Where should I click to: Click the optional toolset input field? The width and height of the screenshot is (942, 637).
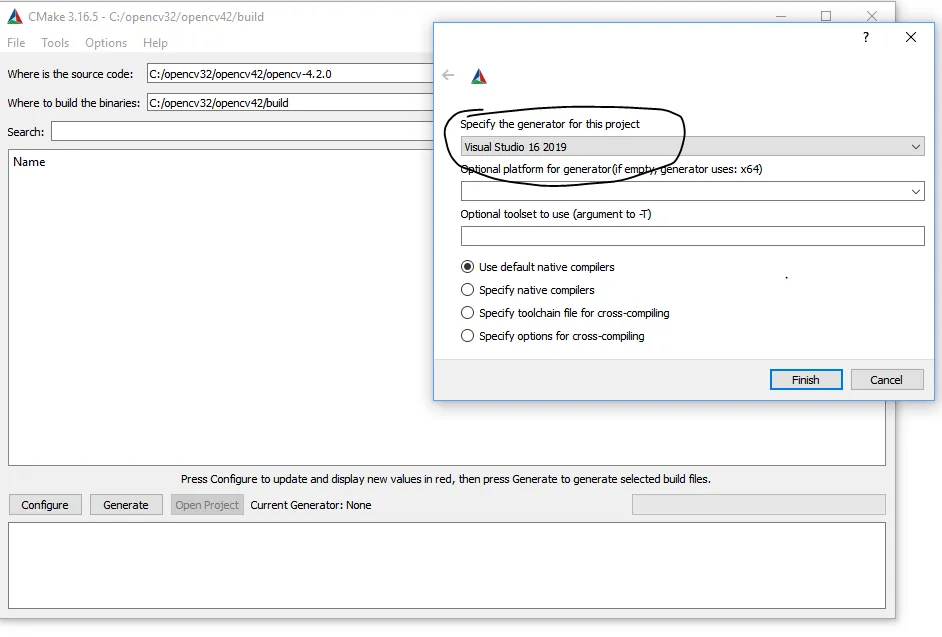pos(693,236)
